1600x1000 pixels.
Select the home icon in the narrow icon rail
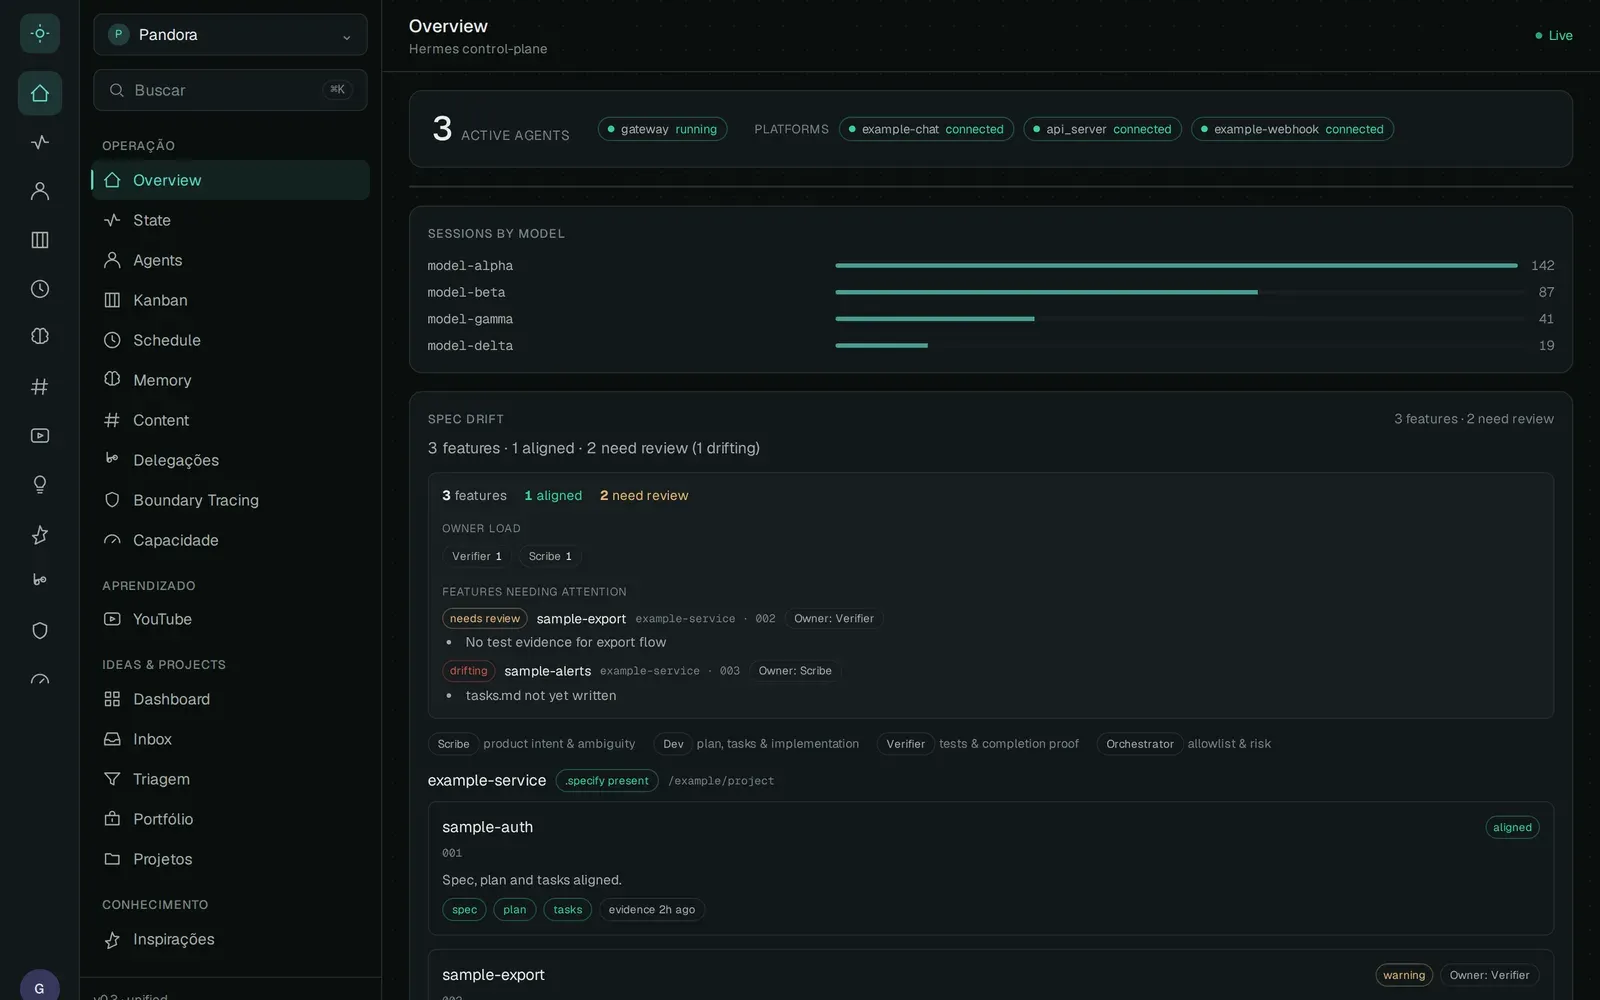40,93
